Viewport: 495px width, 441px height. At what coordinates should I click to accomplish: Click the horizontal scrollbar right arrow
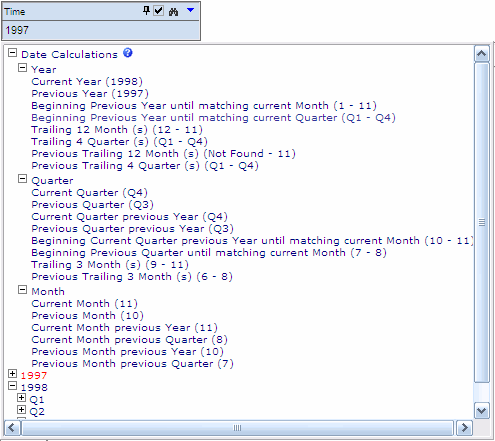[464, 428]
